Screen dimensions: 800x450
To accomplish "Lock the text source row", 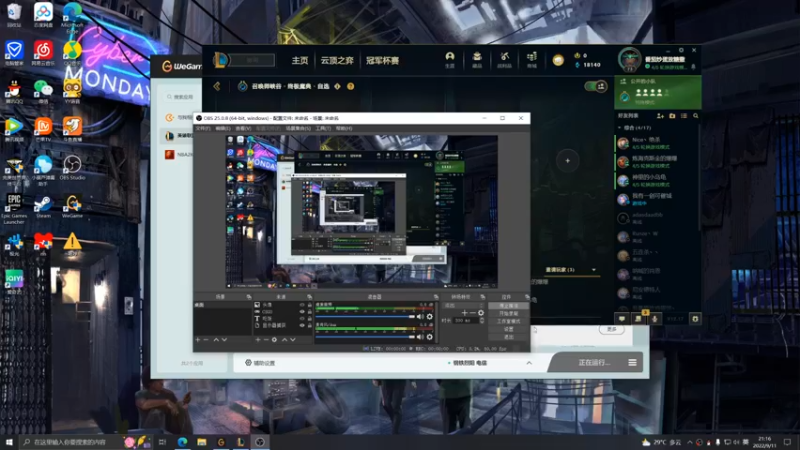I will pos(309,318).
